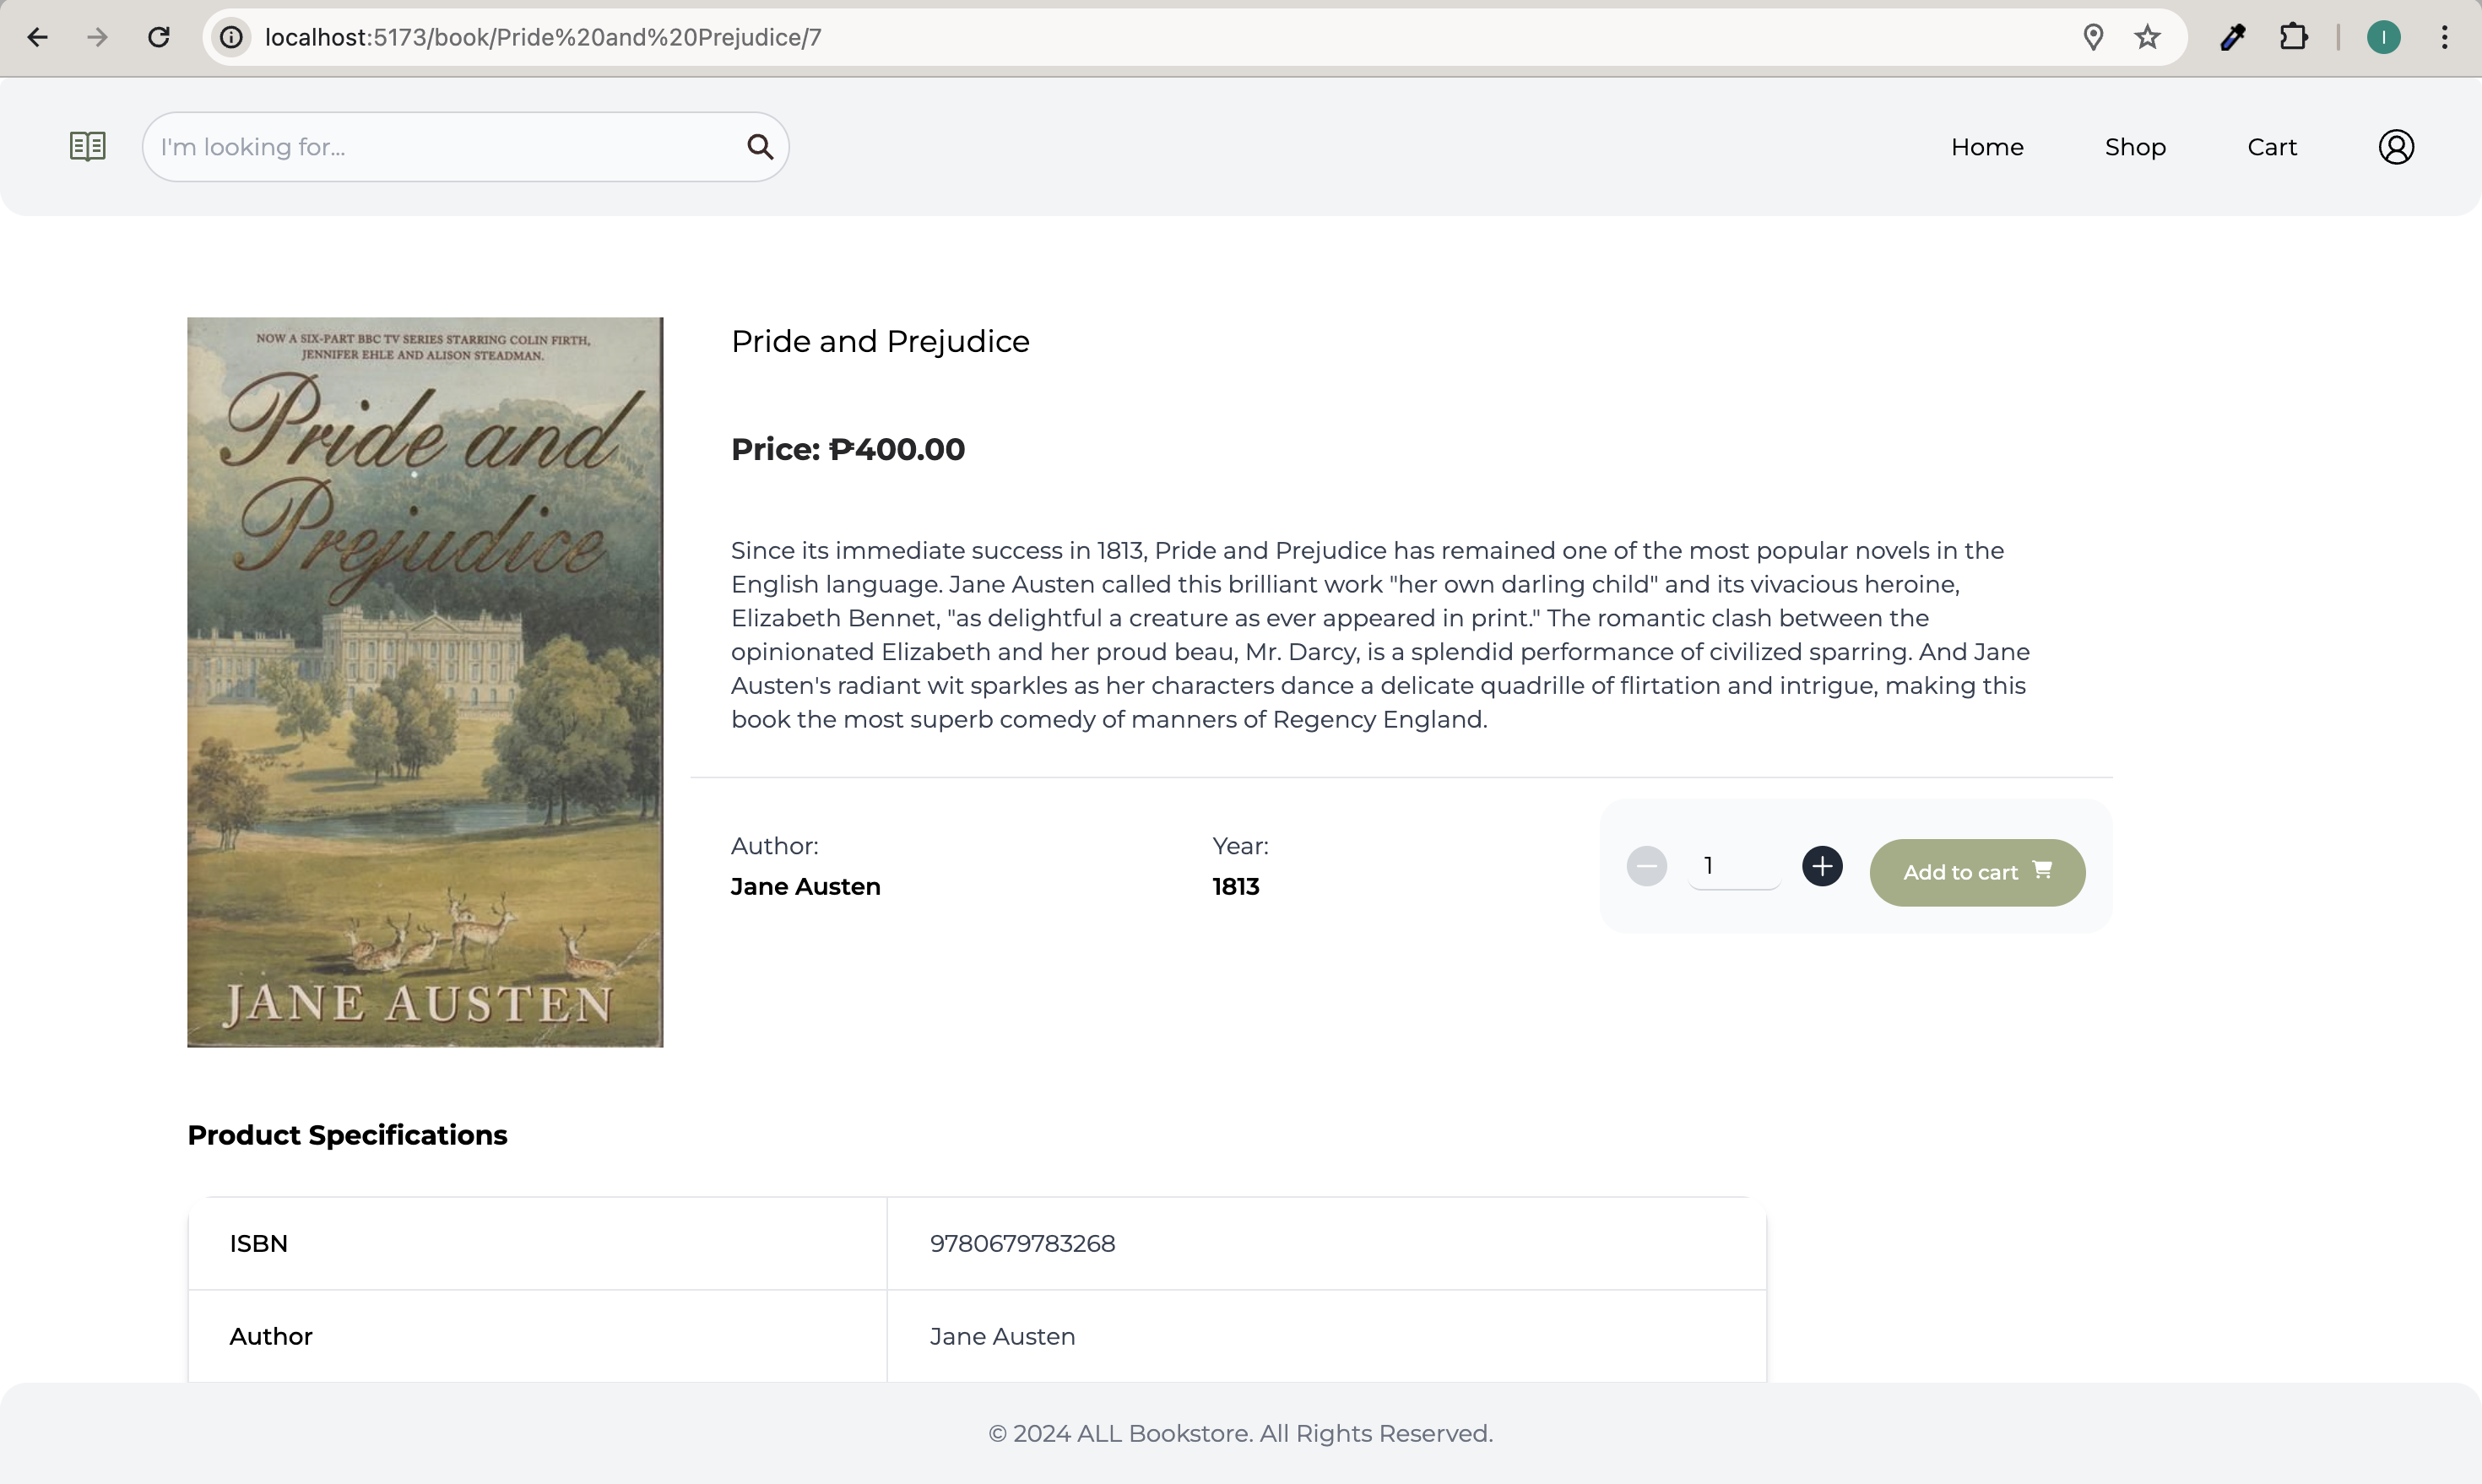
Task: Click the search magnifying glass icon
Action: pyautogui.click(x=760, y=147)
